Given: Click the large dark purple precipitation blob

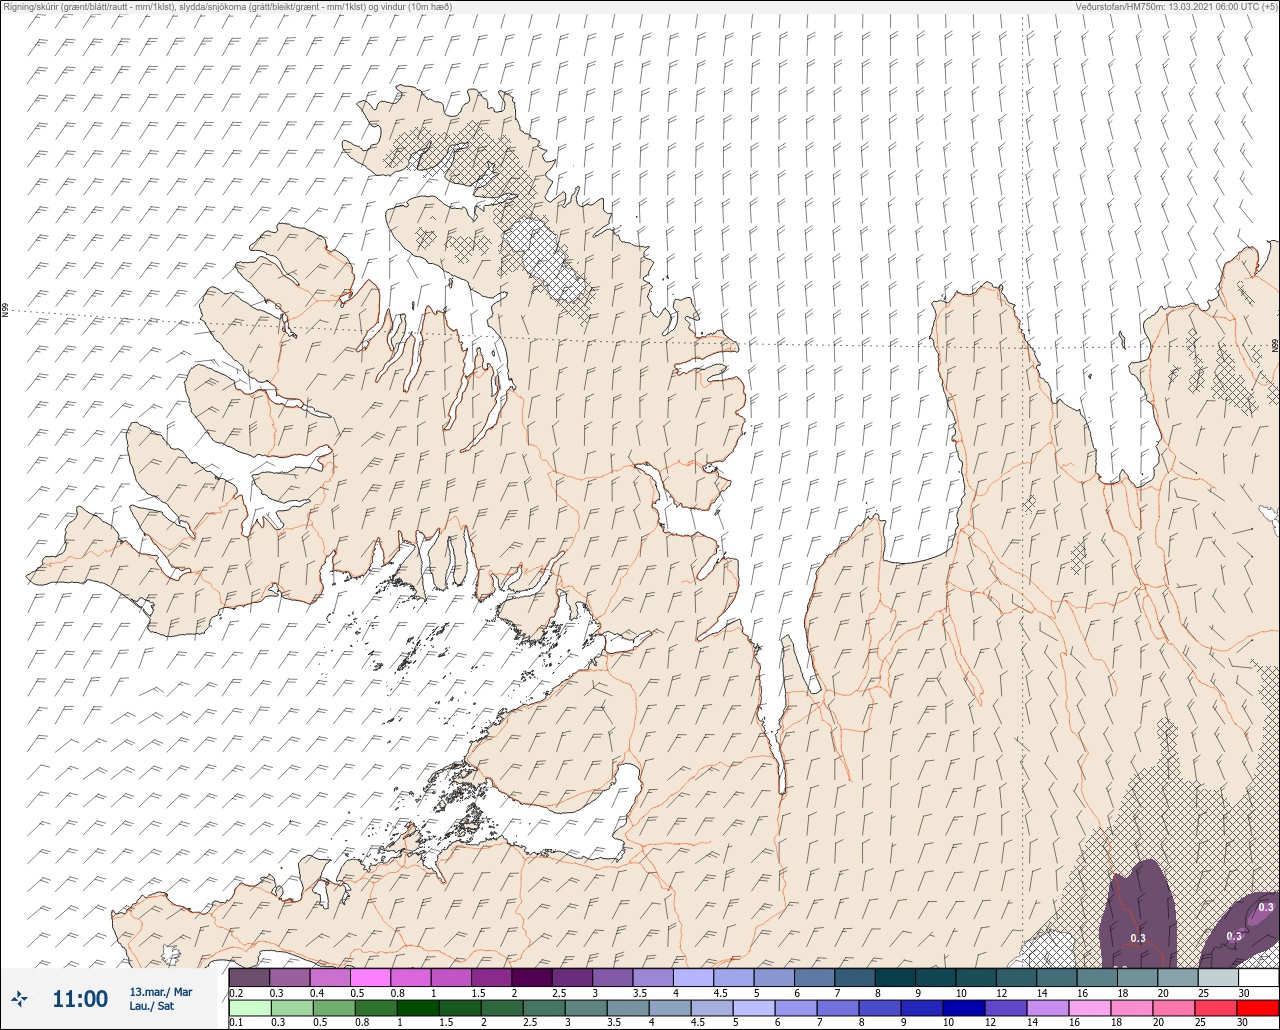Looking at the screenshot, I should tap(1138, 915).
